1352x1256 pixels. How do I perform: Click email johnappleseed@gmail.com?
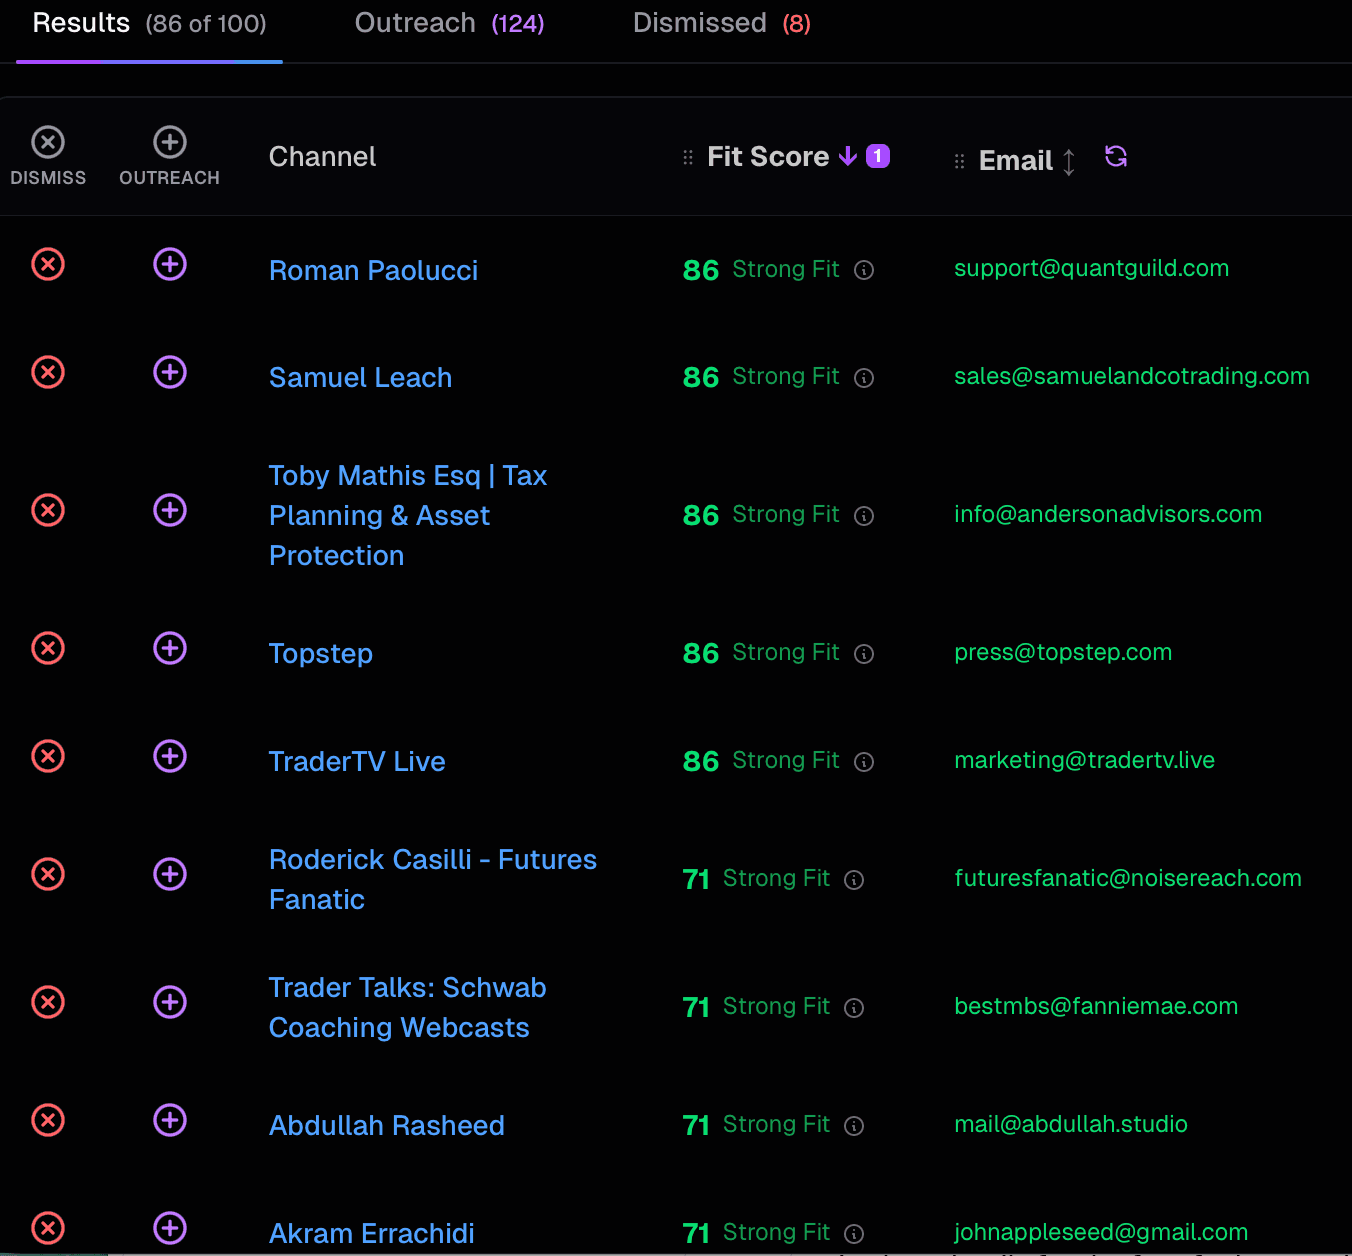(x=1101, y=1233)
